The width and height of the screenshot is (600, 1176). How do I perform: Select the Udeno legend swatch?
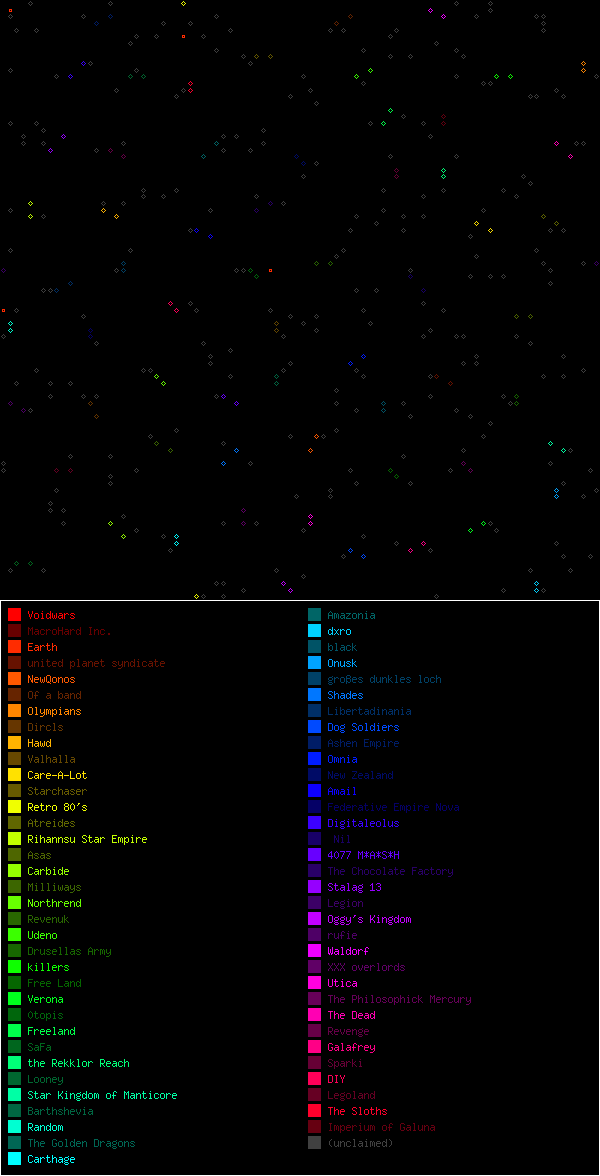14,935
